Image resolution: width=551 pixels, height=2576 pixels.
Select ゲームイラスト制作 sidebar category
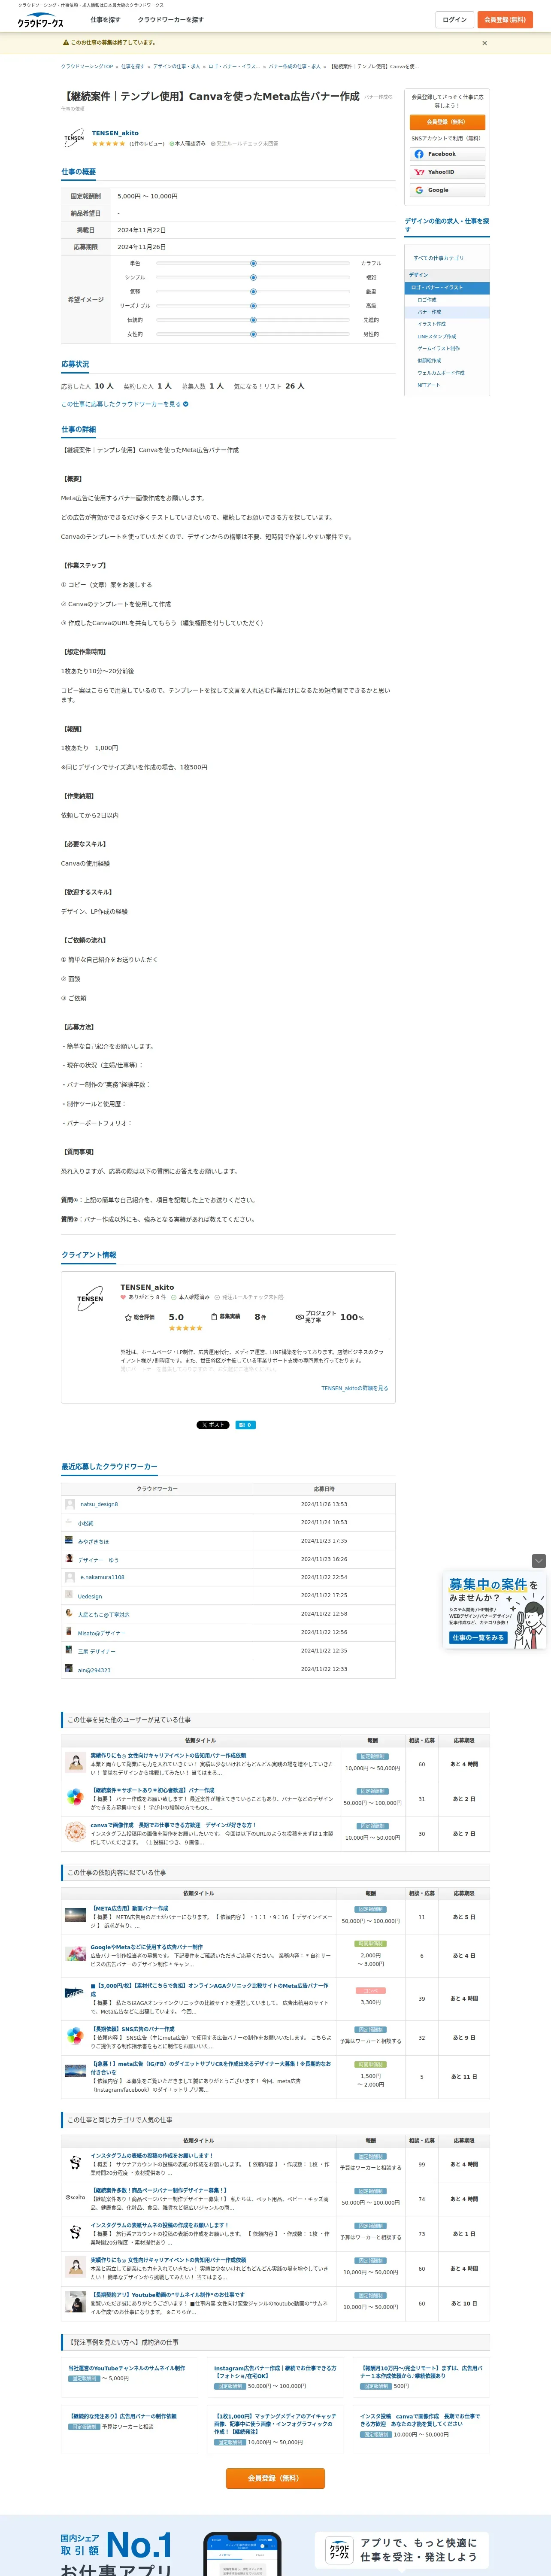coord(438,348)
